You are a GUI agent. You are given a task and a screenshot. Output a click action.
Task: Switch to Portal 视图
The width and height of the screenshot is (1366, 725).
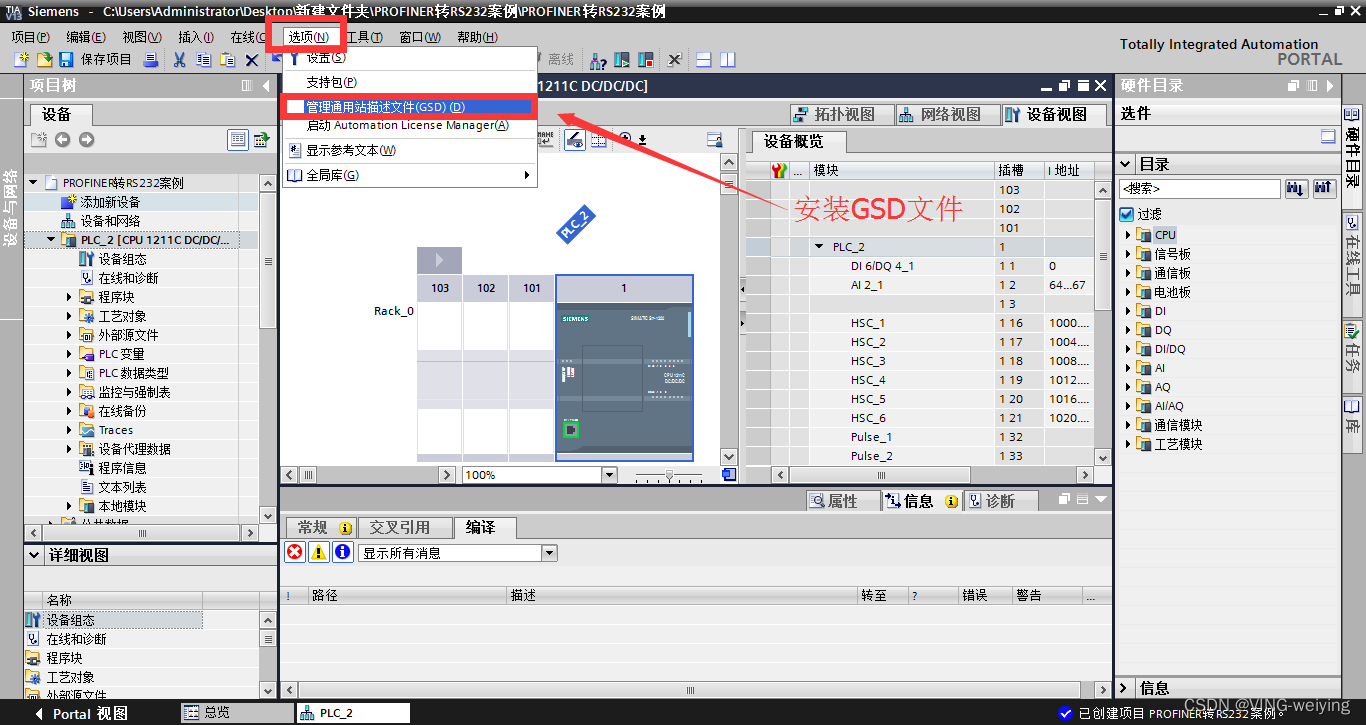82,713
